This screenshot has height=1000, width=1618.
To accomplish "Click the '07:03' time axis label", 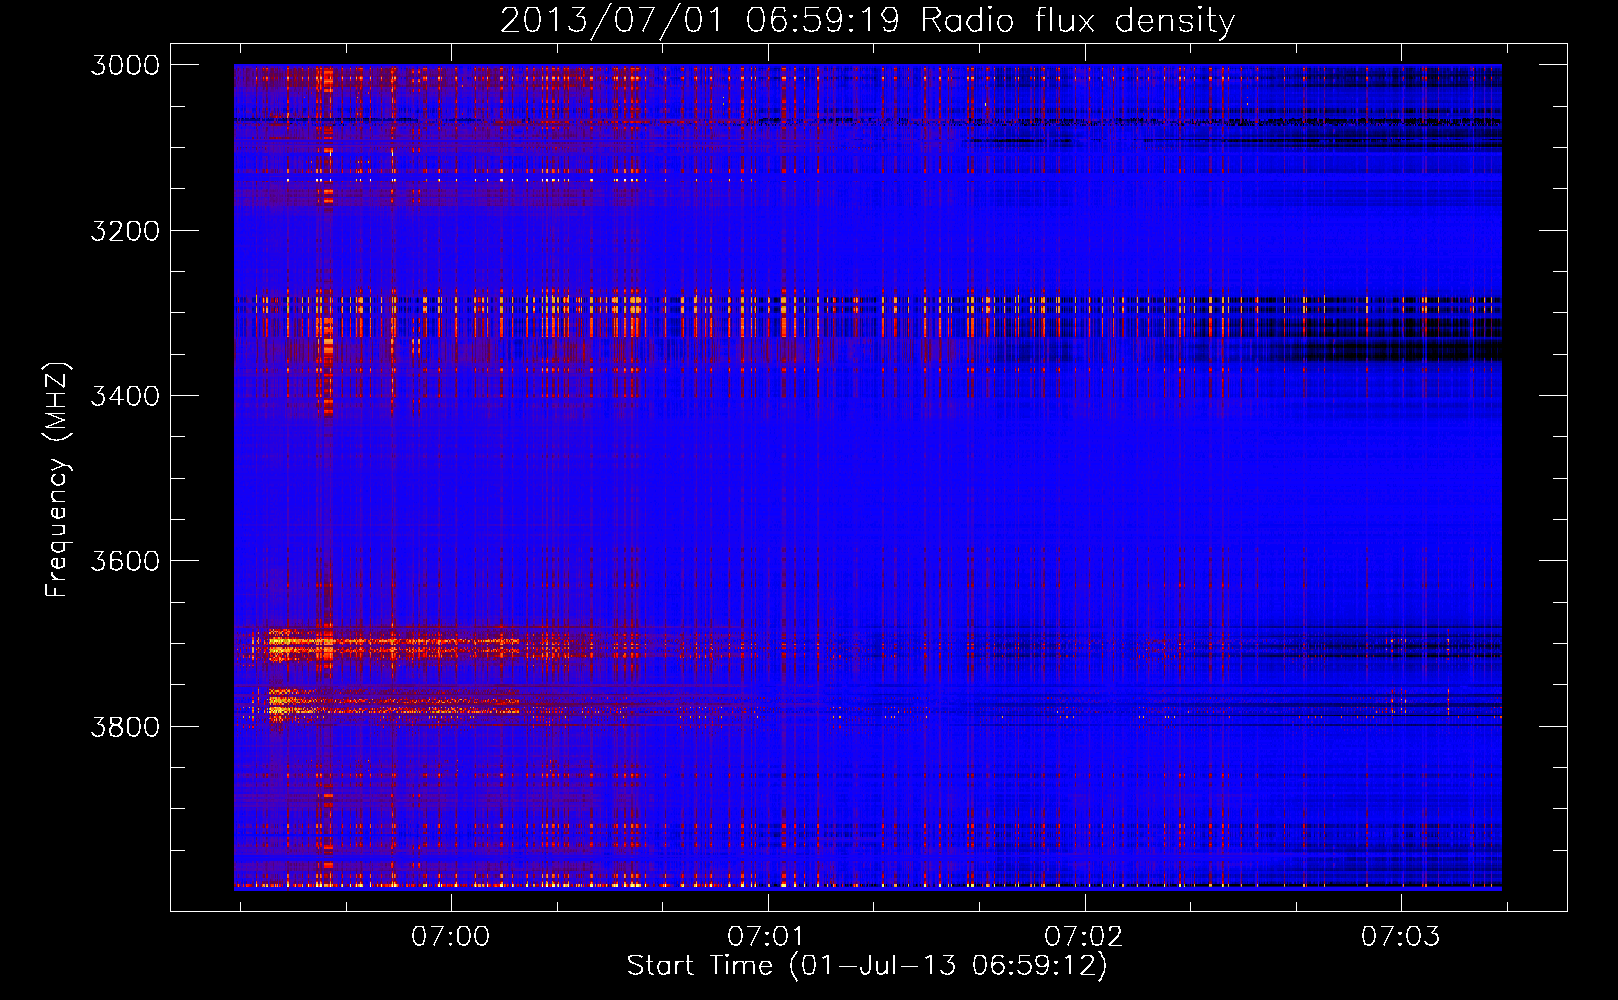I will (x=1401, y=937).
